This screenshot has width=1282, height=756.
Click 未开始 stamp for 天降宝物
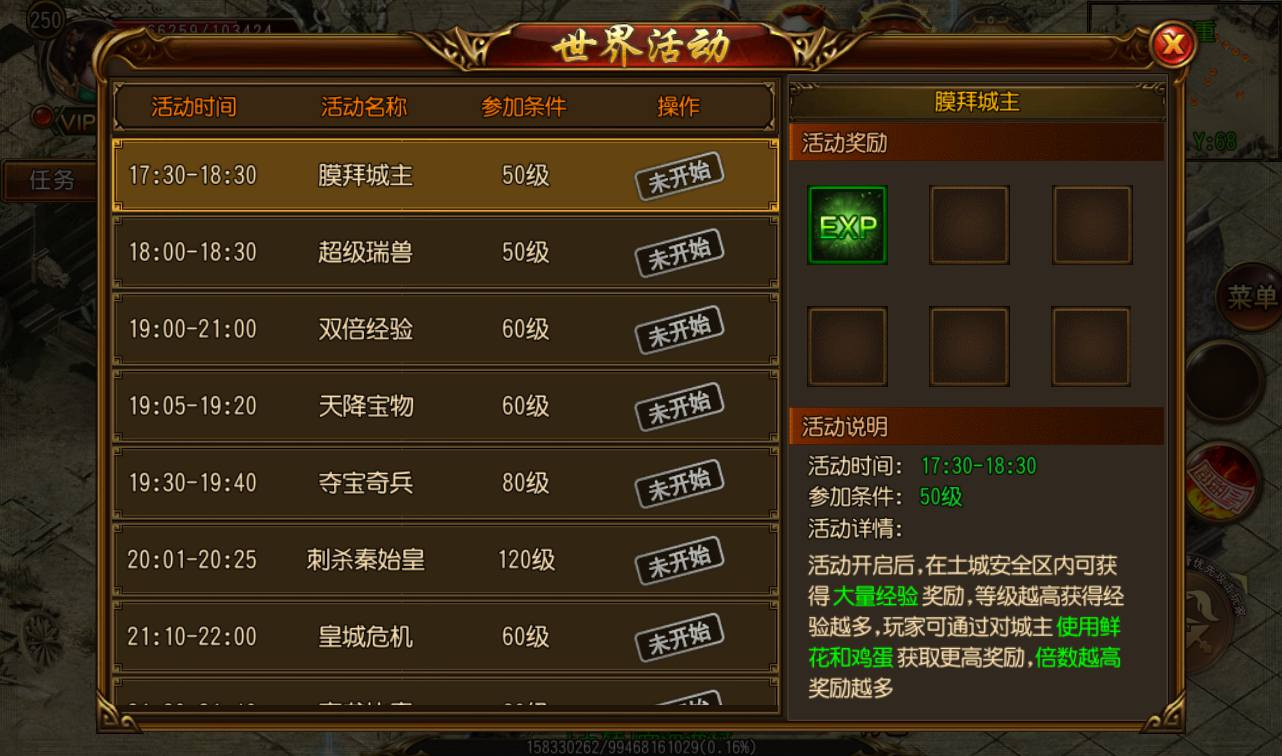click(680, 406)
